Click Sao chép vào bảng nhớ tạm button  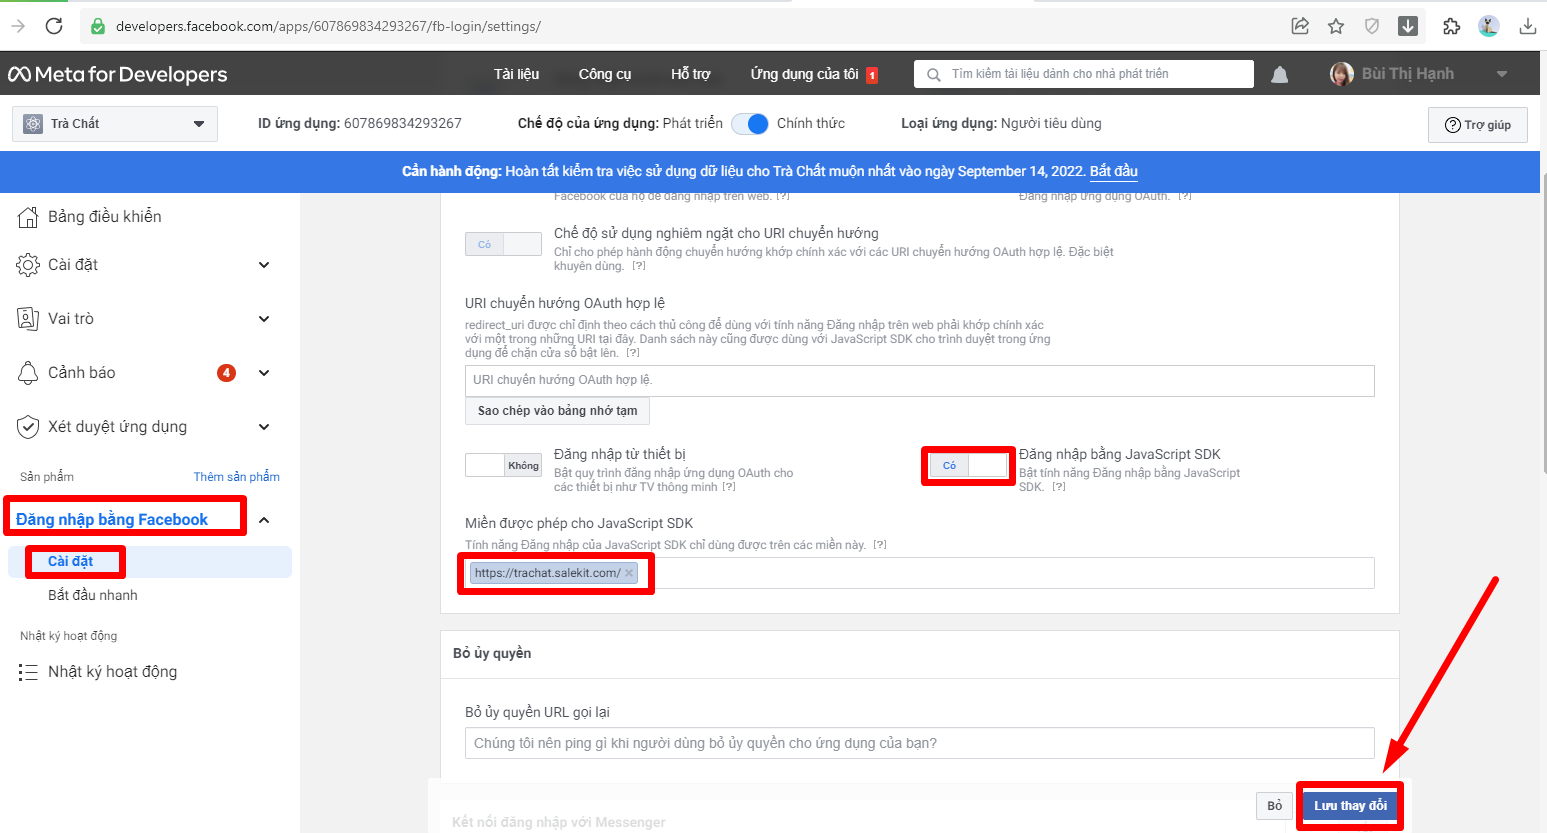(557, 411)
